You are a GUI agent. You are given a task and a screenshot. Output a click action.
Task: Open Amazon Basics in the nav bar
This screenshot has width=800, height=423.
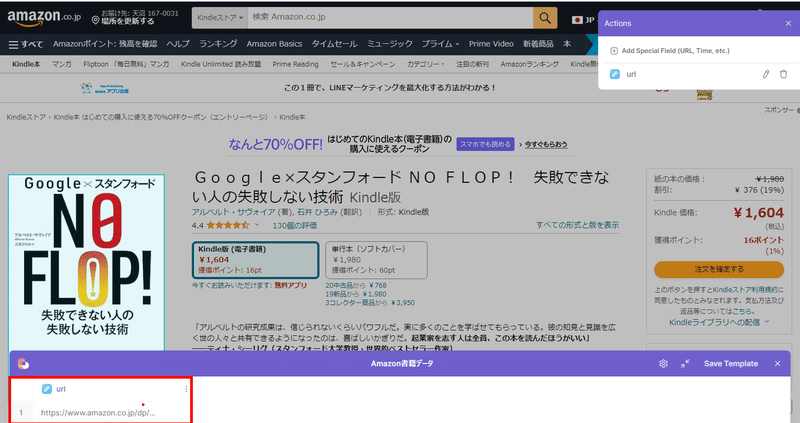[x=274, y=44]
